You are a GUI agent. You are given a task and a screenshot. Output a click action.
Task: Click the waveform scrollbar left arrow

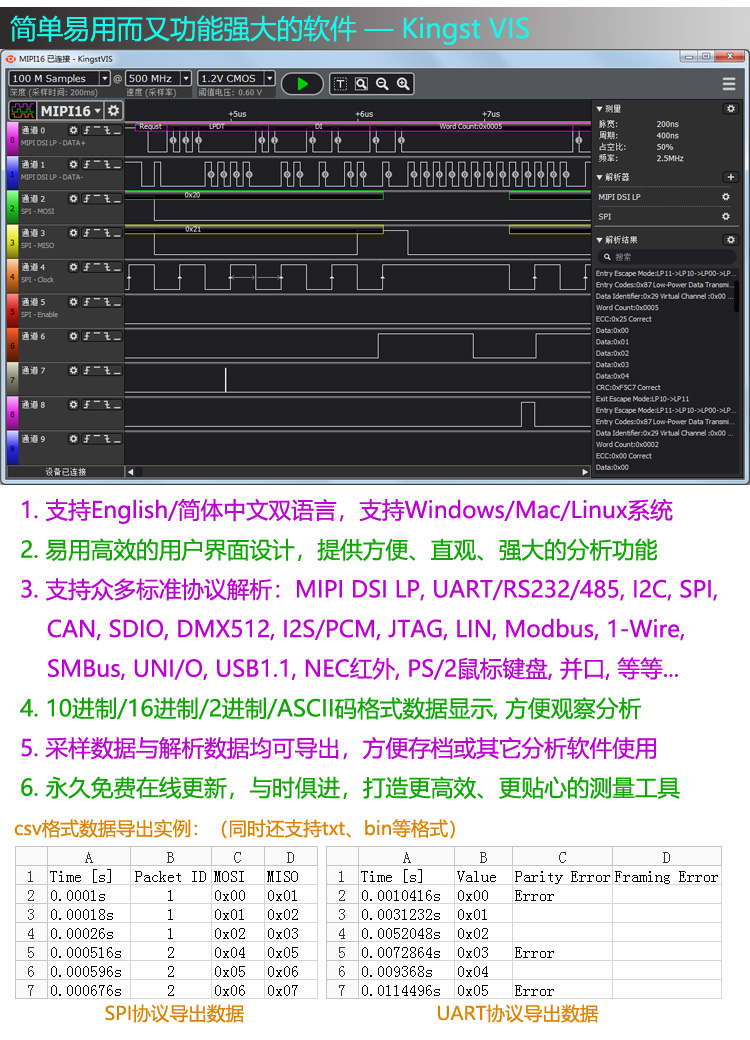[x=131, y=472]
